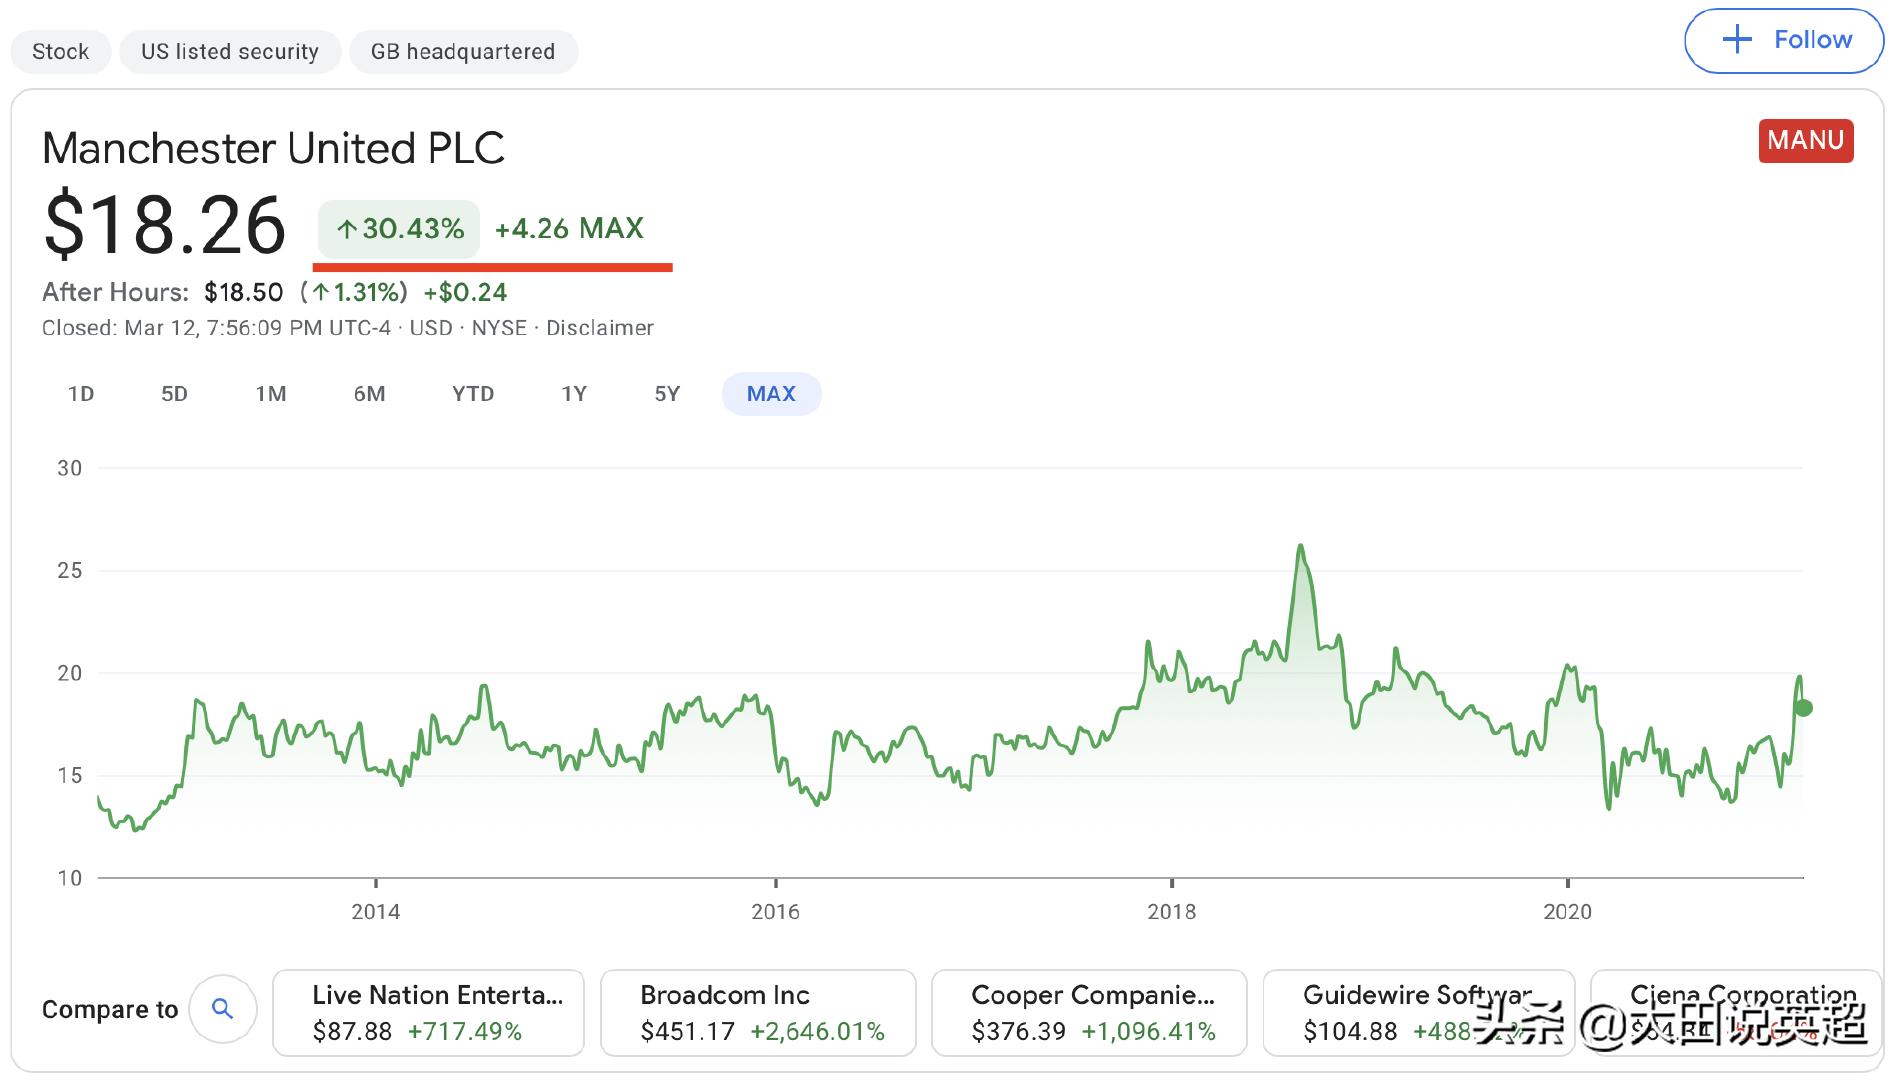1900x1080 pixels.
Task: Click the red MANU ticker badge
Action: pyautogui.click(x=1805, y=140)
